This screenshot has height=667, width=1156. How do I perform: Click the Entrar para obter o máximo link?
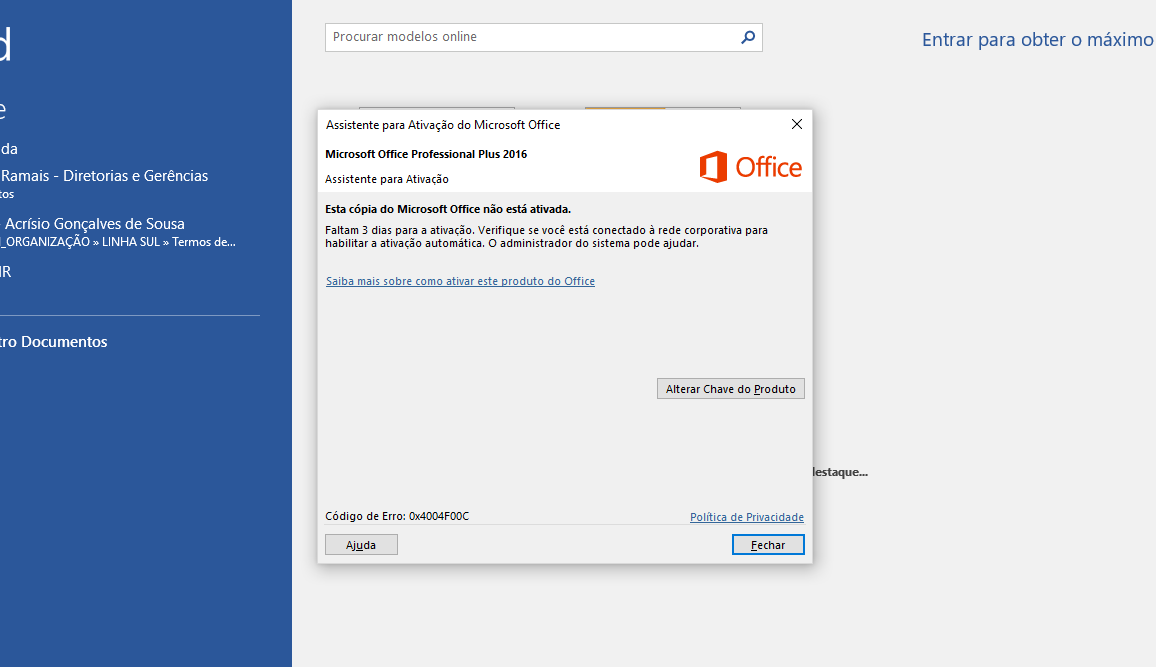coord(1037,40)
